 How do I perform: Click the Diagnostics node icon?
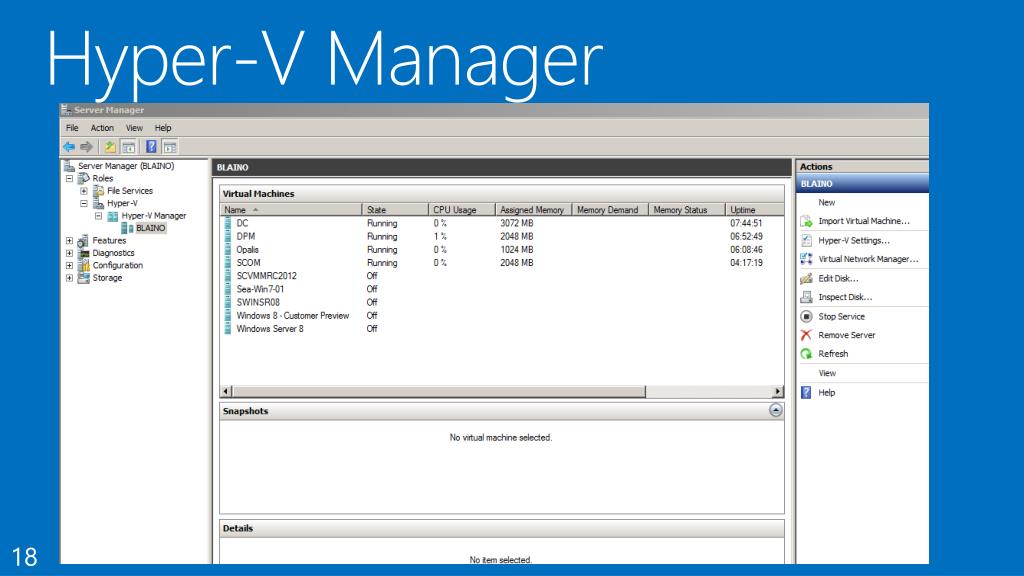[83, 253]
